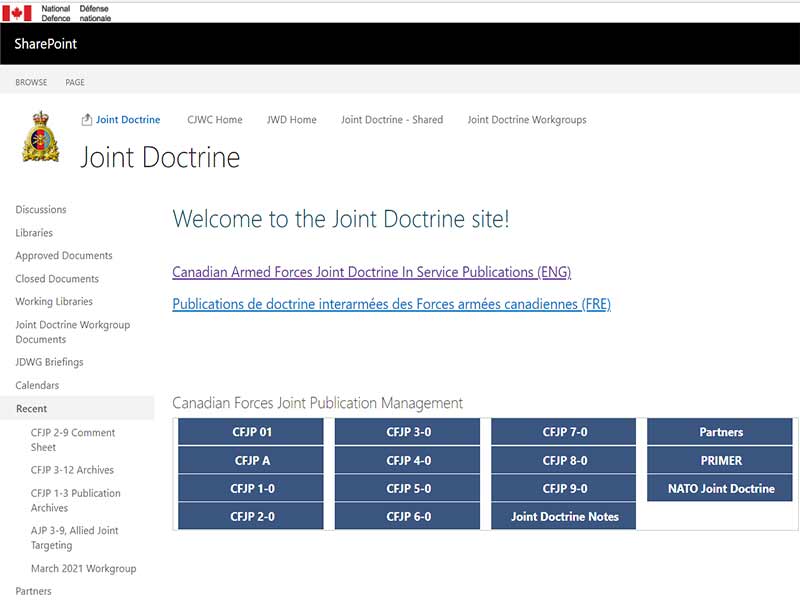Click the CJFP 01 button
Image resolution: width=800 pixels, height=600 pixels.
(x=251, y=432)
